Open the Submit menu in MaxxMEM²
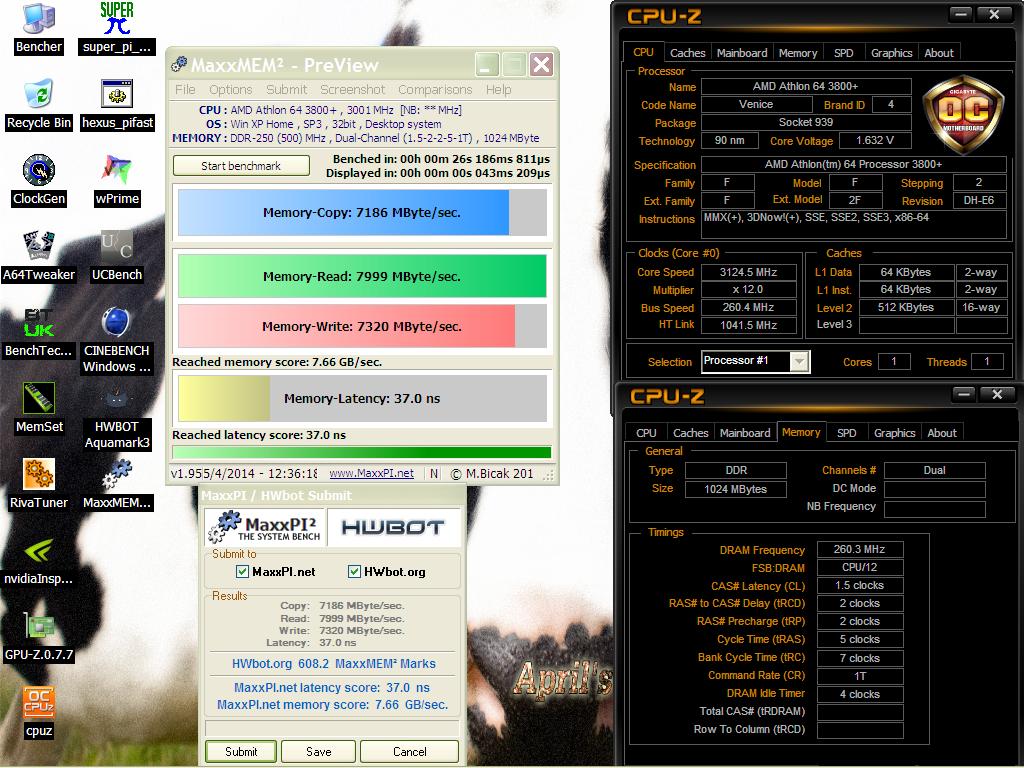The image size is (1024, 768). point(286,89)
